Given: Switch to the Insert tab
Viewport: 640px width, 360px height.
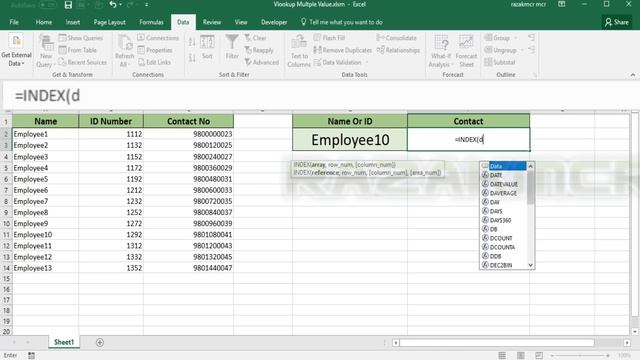Looking at the screenshot, I should 73,22.
